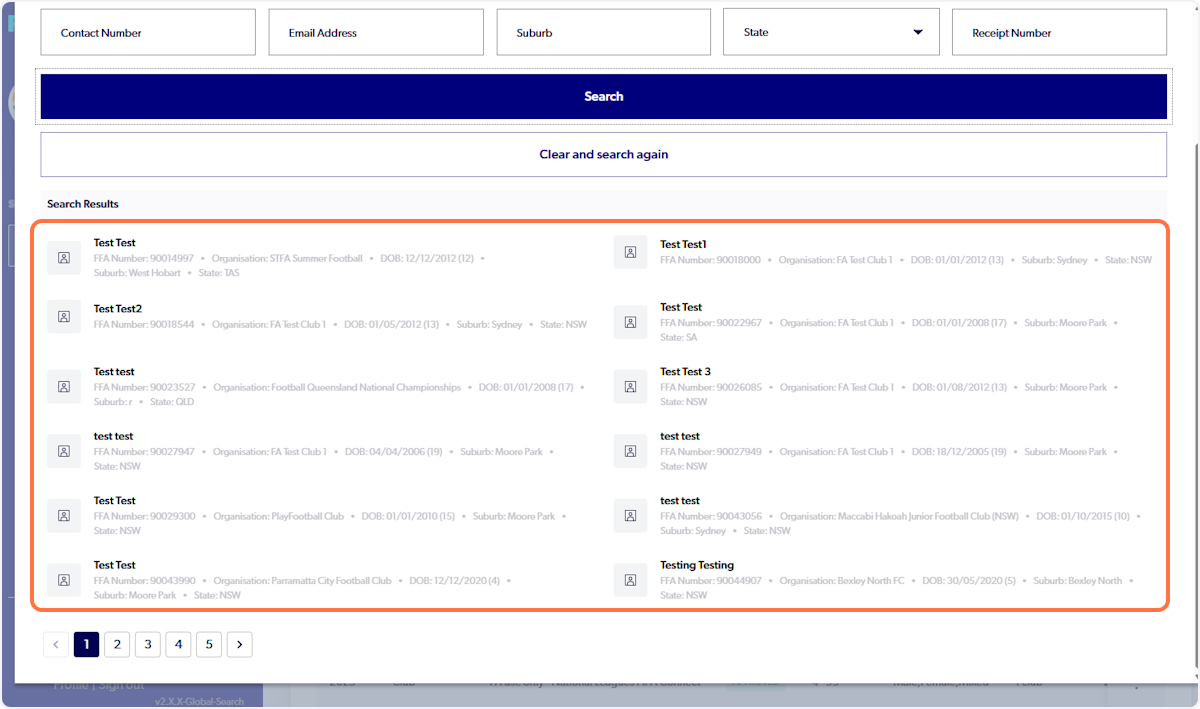
Task: Click the profile icon for the PlayFootball Club result
Action: (x=64, y=516)
